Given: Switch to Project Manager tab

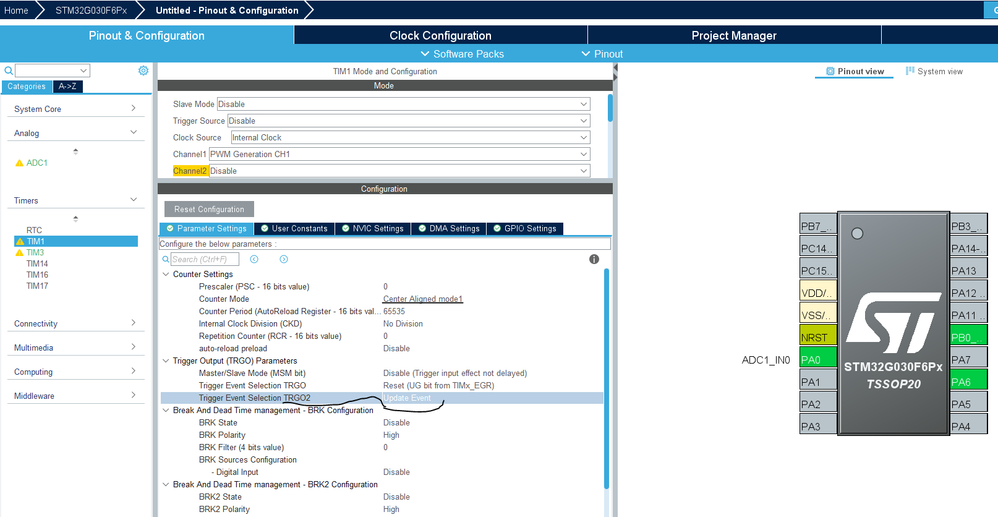Looking at the screenshot, I should pos(734,36).
